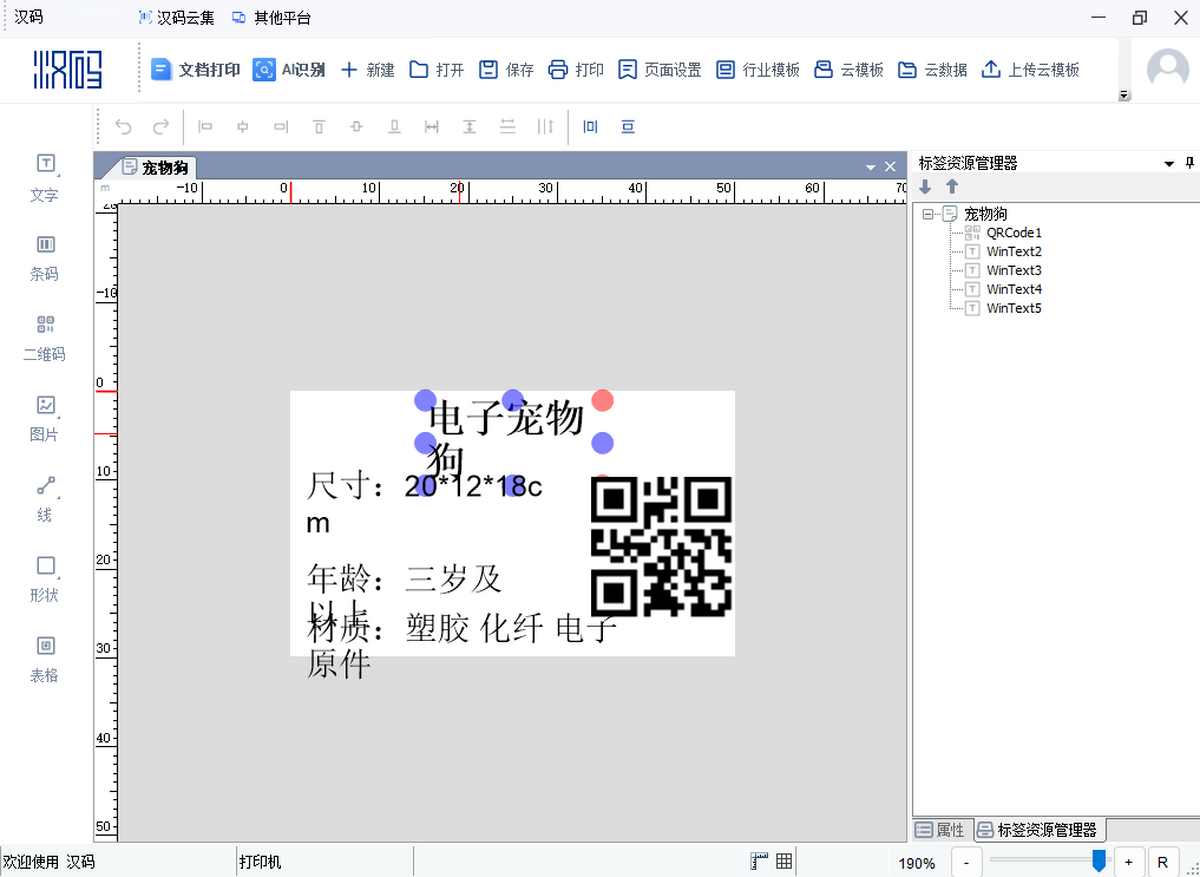Select the 表格 table tool
Image resolution: width=1200 pixels, height=877 pixels.
coord(45,658)
